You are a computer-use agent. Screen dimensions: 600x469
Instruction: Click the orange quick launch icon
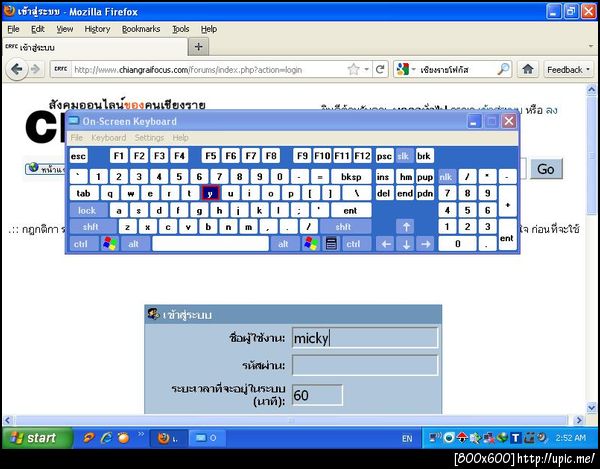pyautogui.click(x=123, y=438)
